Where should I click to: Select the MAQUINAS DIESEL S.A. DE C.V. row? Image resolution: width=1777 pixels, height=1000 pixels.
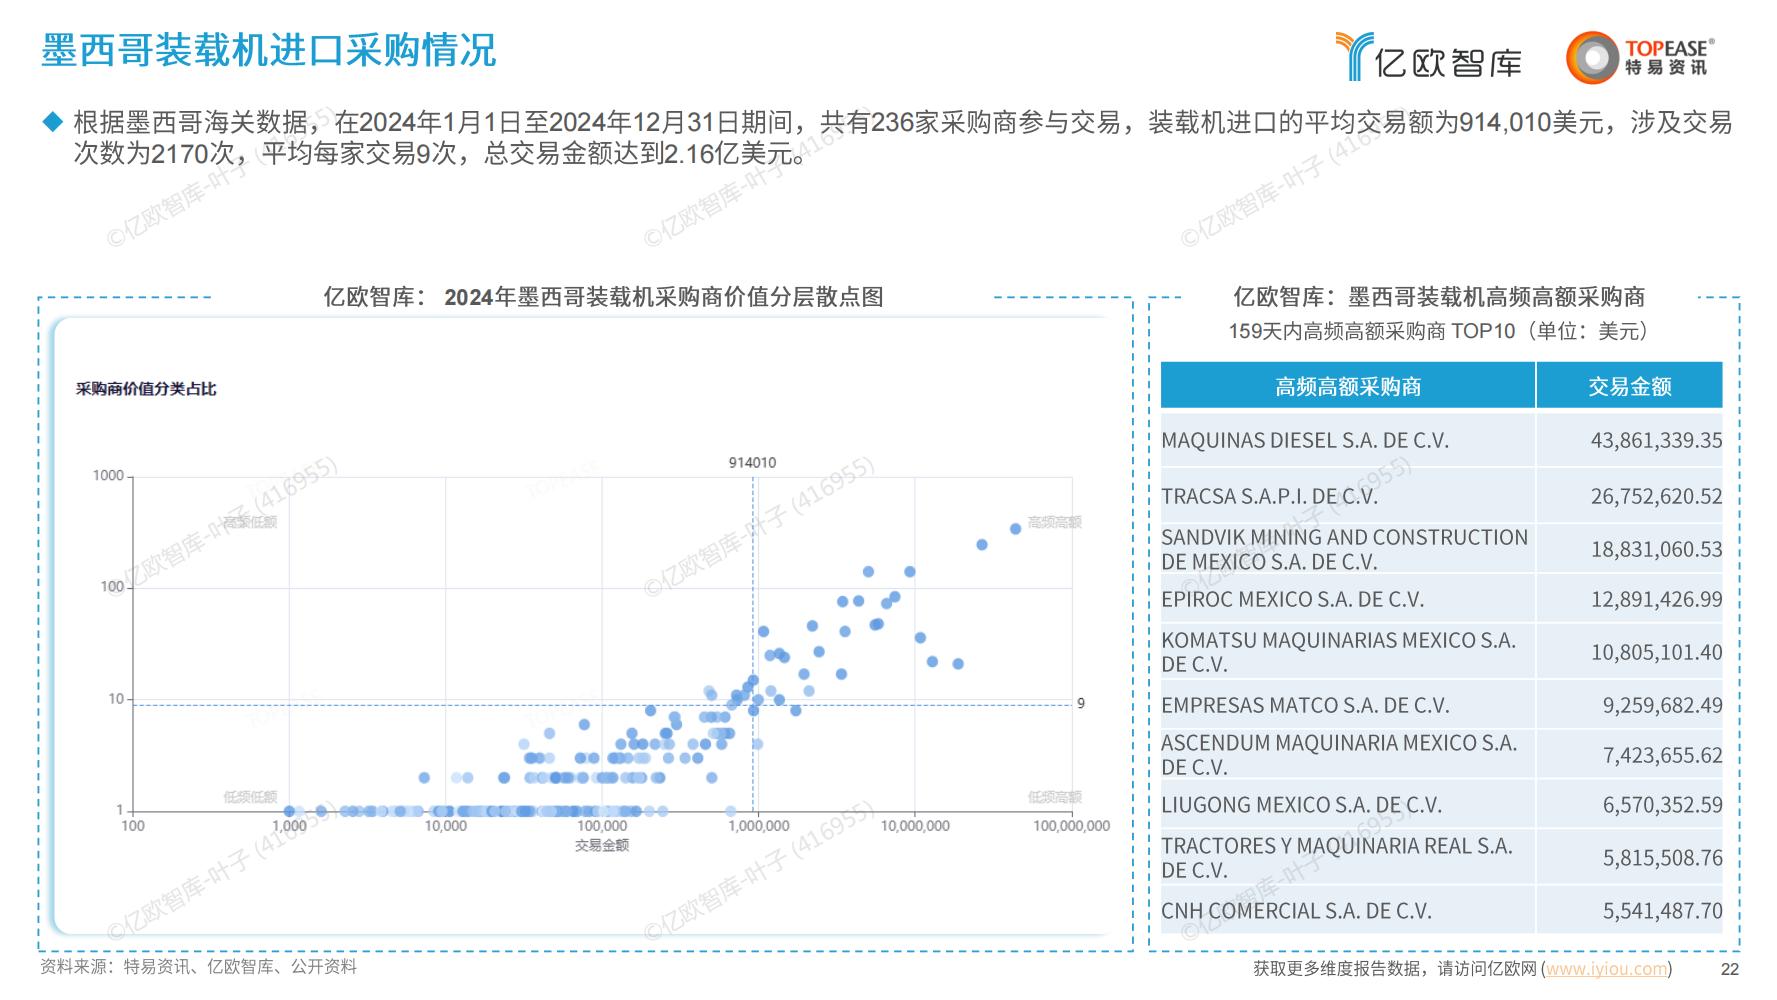coord(1441,440)
